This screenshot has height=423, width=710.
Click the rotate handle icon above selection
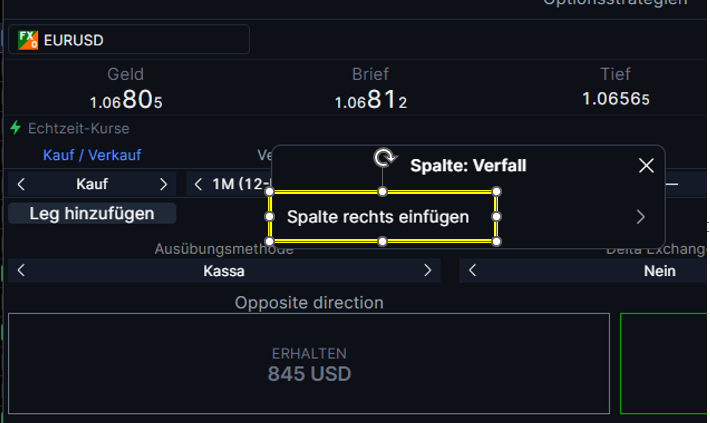point(385,158)
